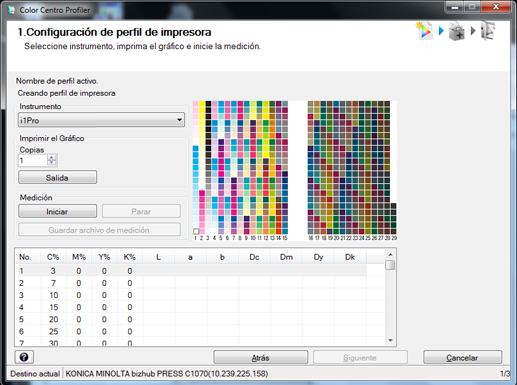Click the Siguiente button

pos(360,357)
